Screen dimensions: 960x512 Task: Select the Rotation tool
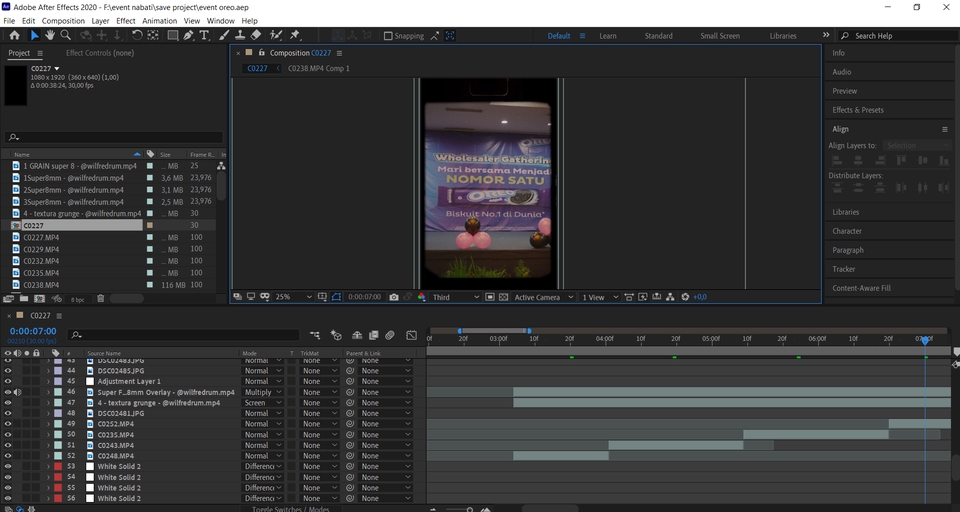(x=137, y=36)
